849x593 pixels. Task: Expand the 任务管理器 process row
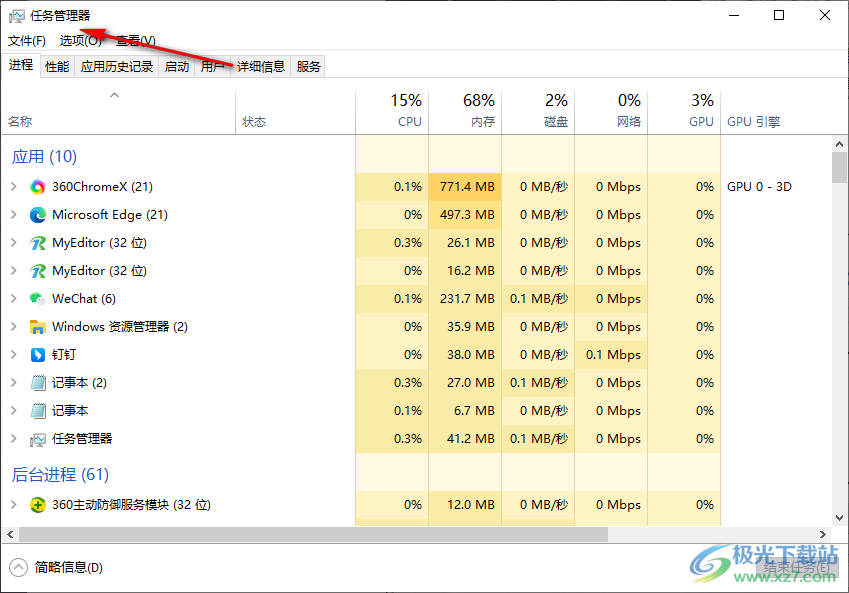click(x=14, y=439)
